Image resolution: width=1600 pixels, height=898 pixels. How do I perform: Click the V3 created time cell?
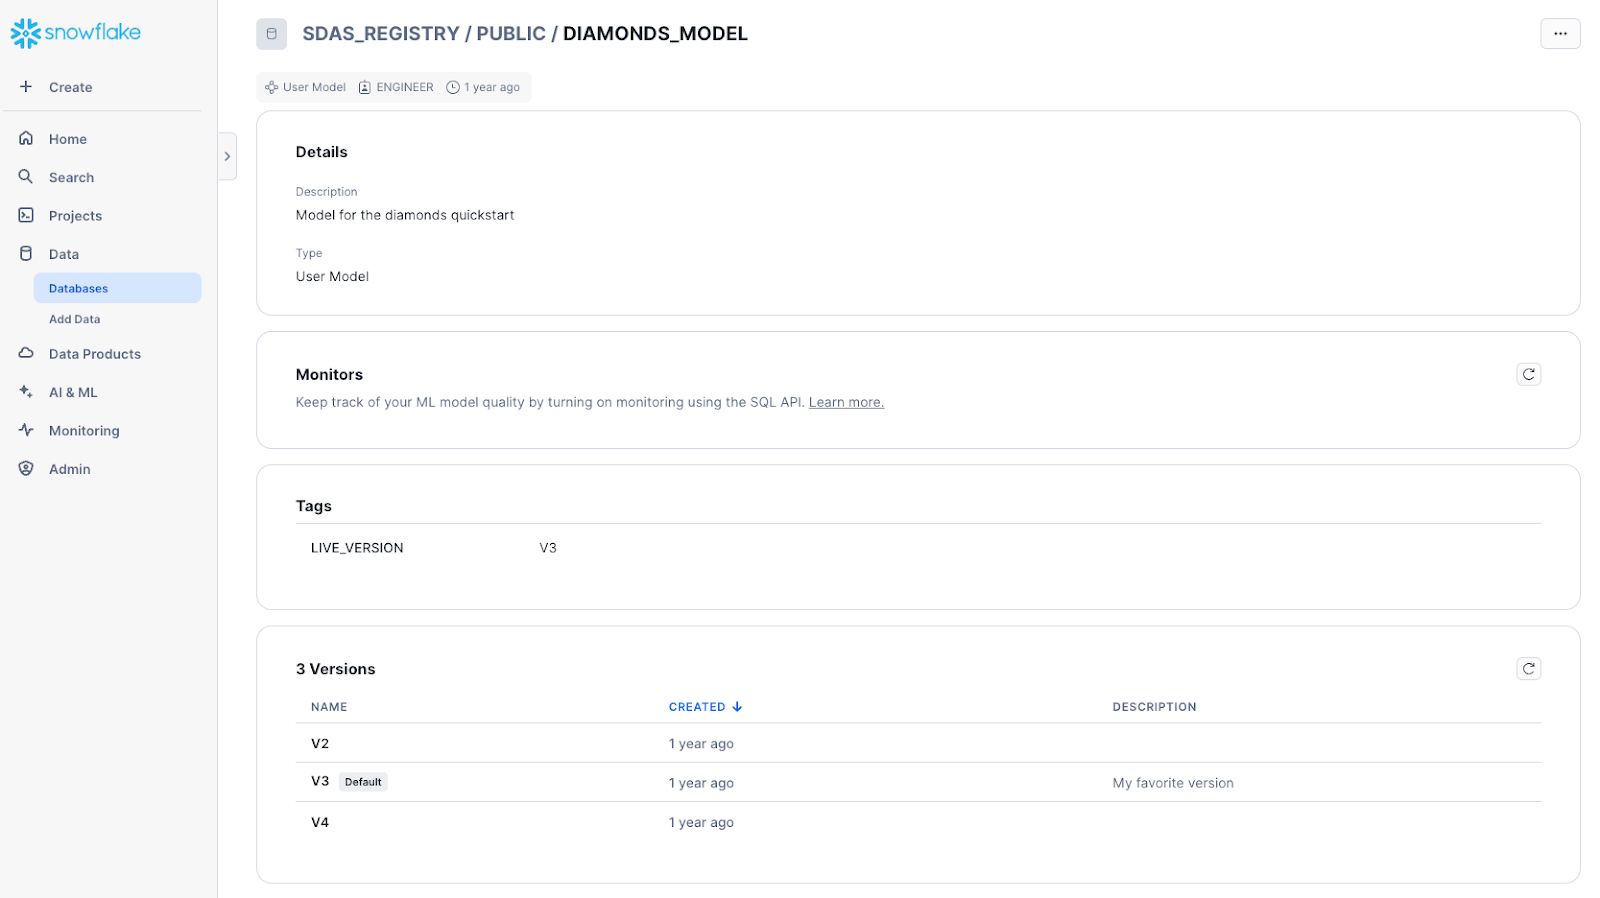coord(701,783)
